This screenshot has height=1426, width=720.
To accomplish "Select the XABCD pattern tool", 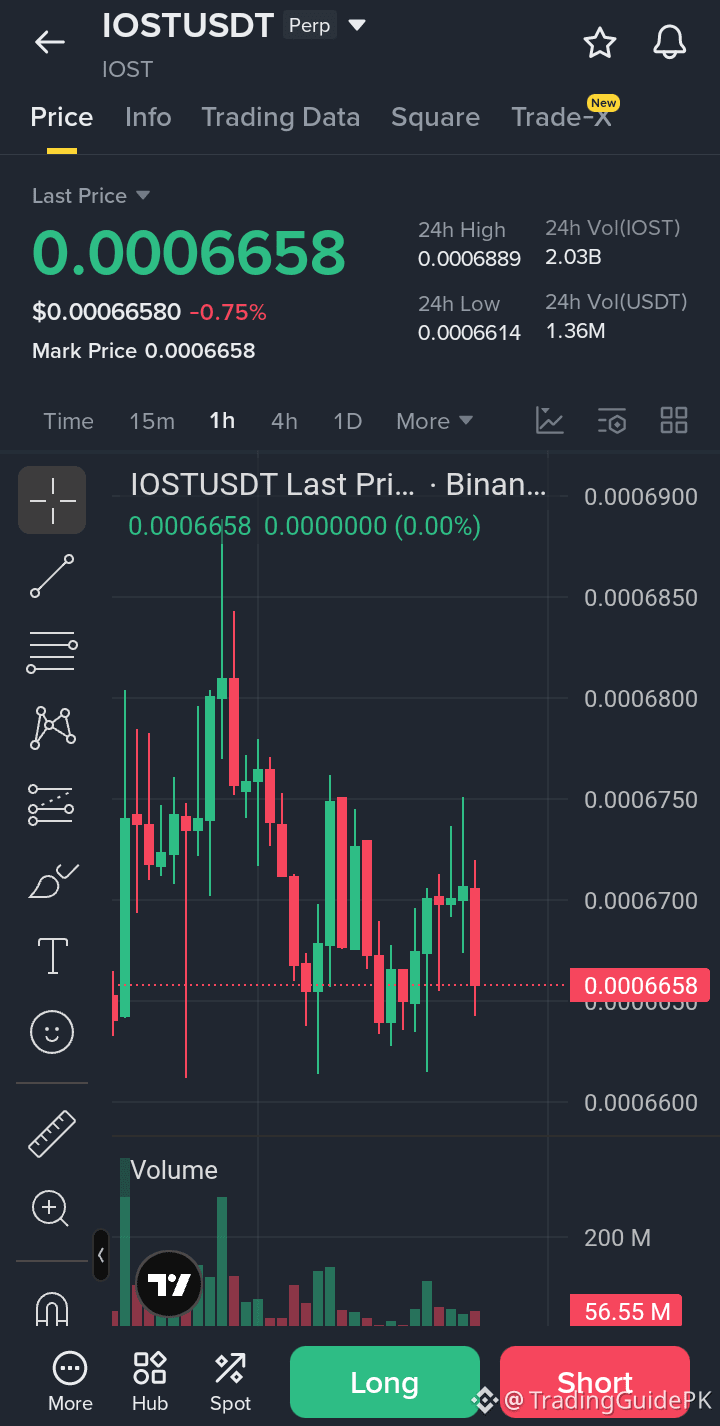I will coord(52,728).
